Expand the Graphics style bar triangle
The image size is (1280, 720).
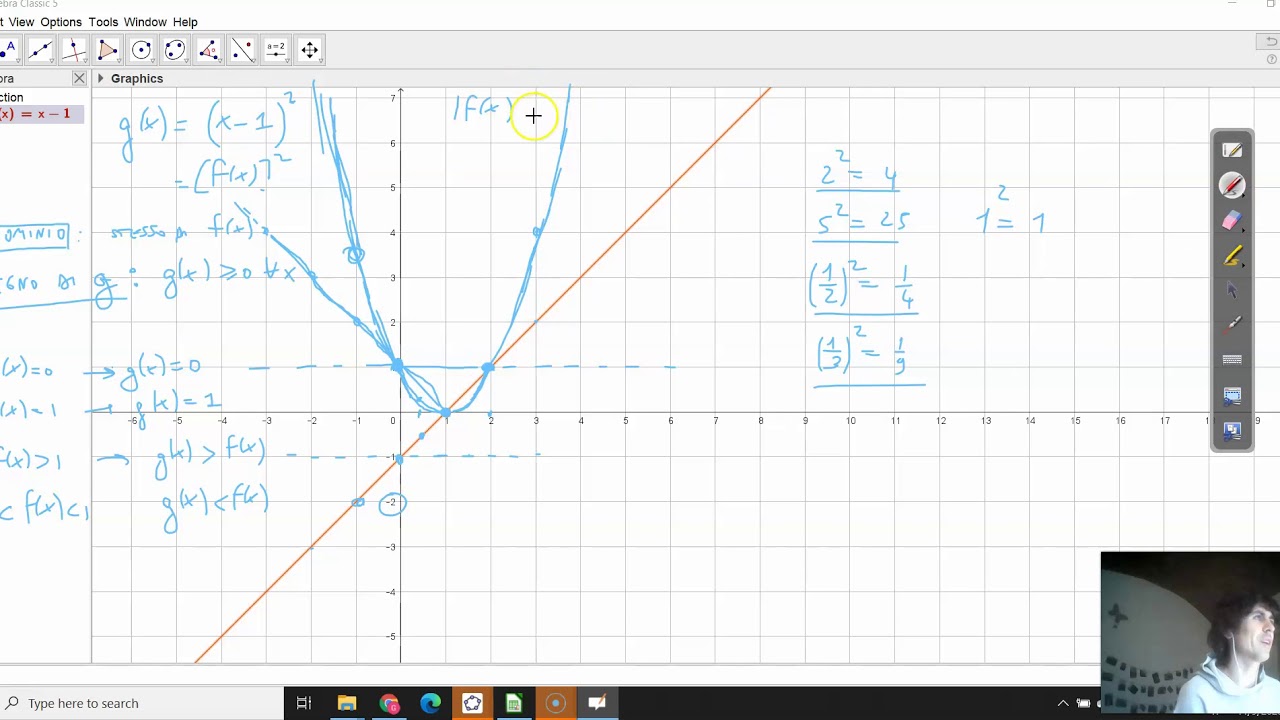[100, 78]
